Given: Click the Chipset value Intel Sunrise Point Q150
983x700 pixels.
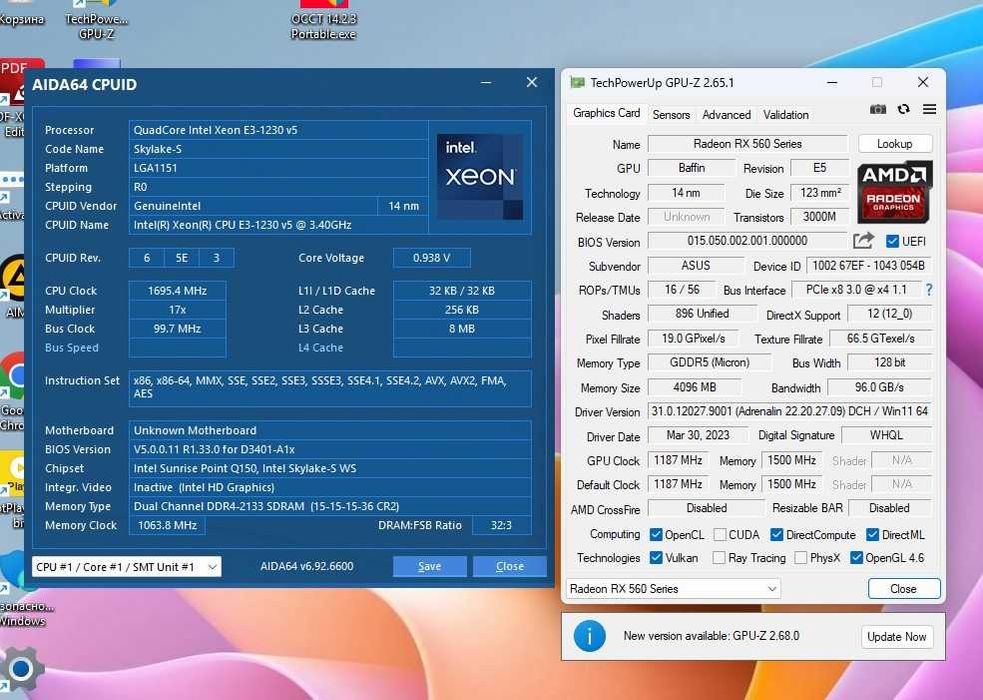Looking at the screenshot, I should [330, 468].
